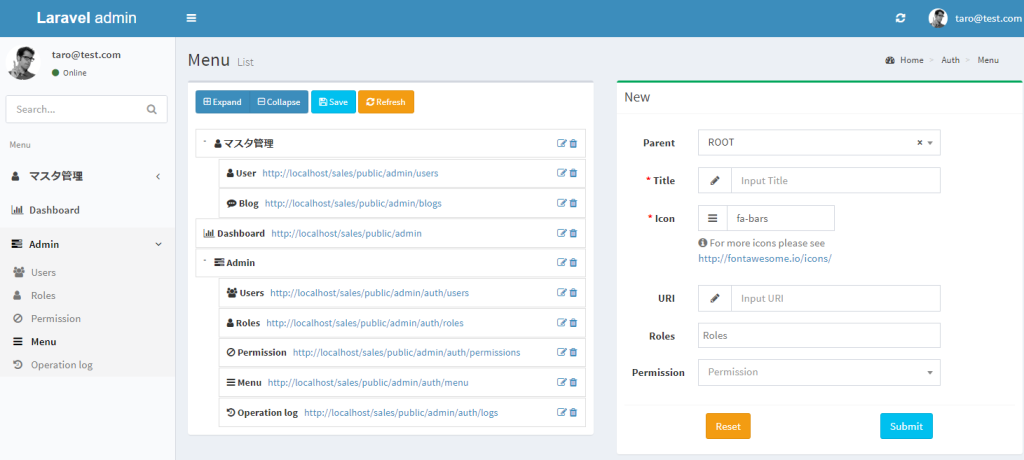Open Roles in the sidebar menu

[x=42, y=295]
